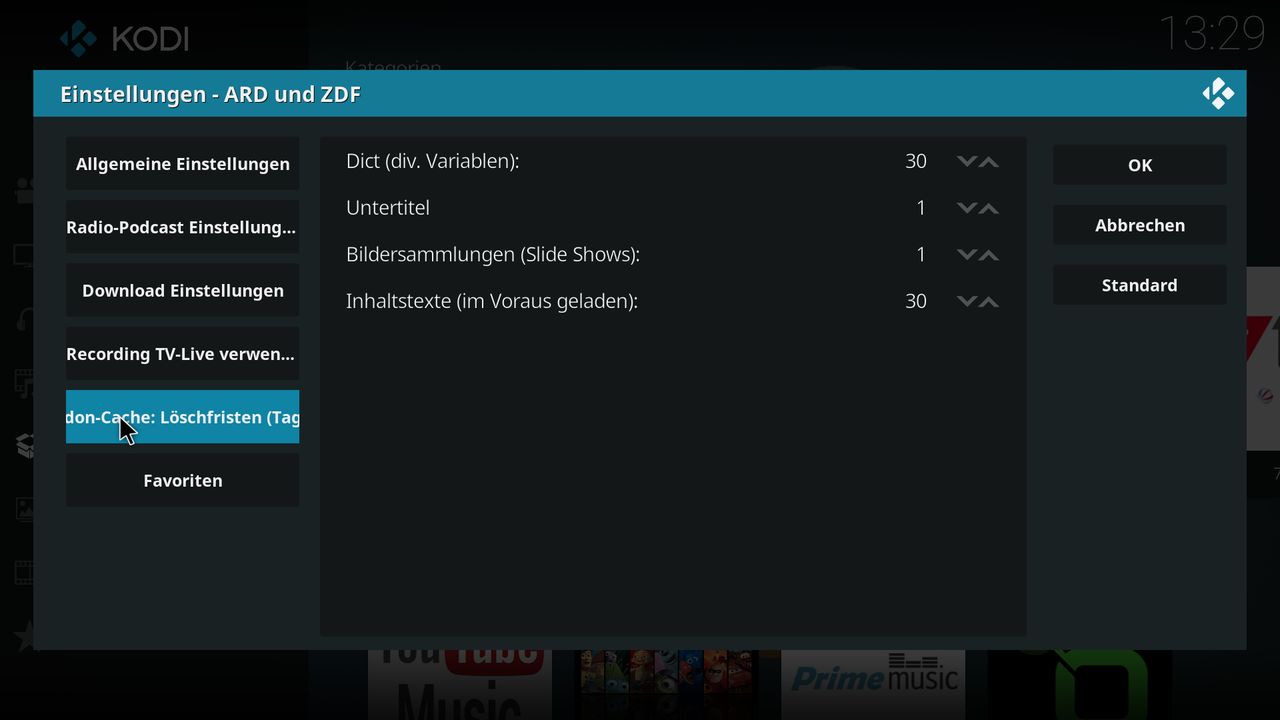Image resolution: width=1280 pixels, height=720 pixels.
Task: Increase the Untertitel value
Action: pos(989,208)
